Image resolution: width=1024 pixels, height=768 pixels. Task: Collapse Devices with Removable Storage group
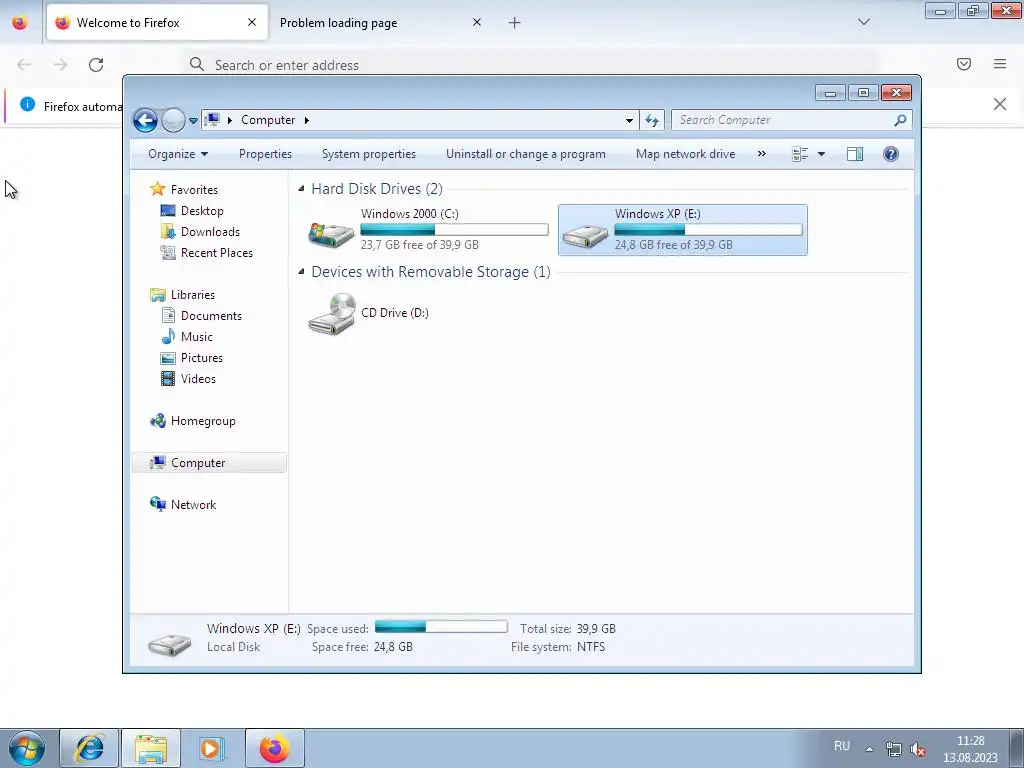pyautogui.click(x=301, y=272)
